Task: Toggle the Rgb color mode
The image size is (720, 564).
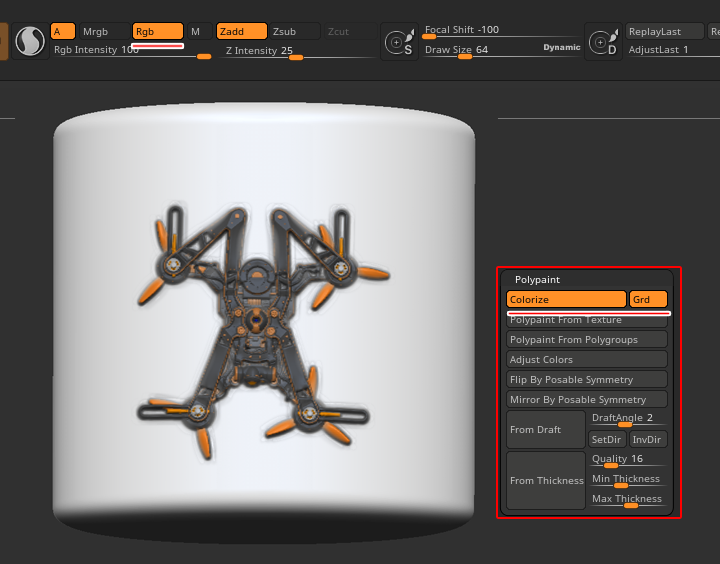Action: pos(157,32)
